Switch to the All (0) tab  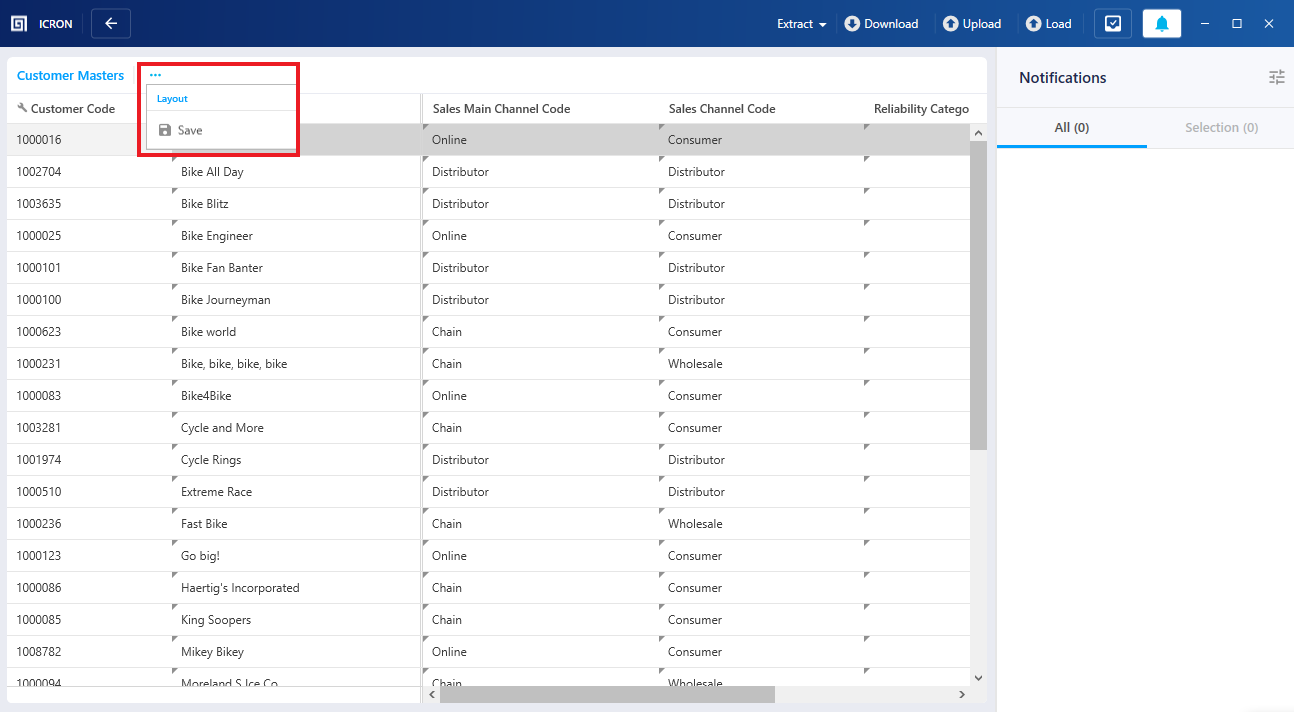click(1072, 127)
